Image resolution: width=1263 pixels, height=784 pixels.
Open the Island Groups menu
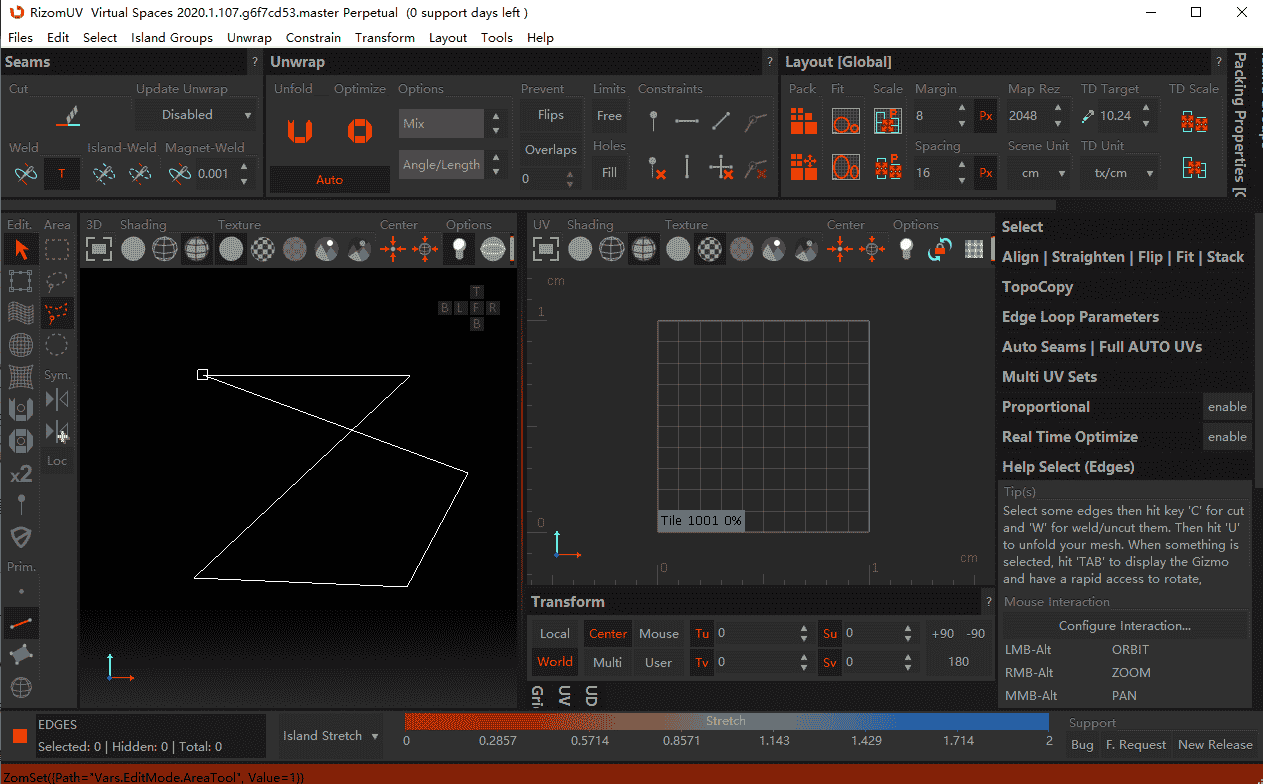(x=171, y=38)
